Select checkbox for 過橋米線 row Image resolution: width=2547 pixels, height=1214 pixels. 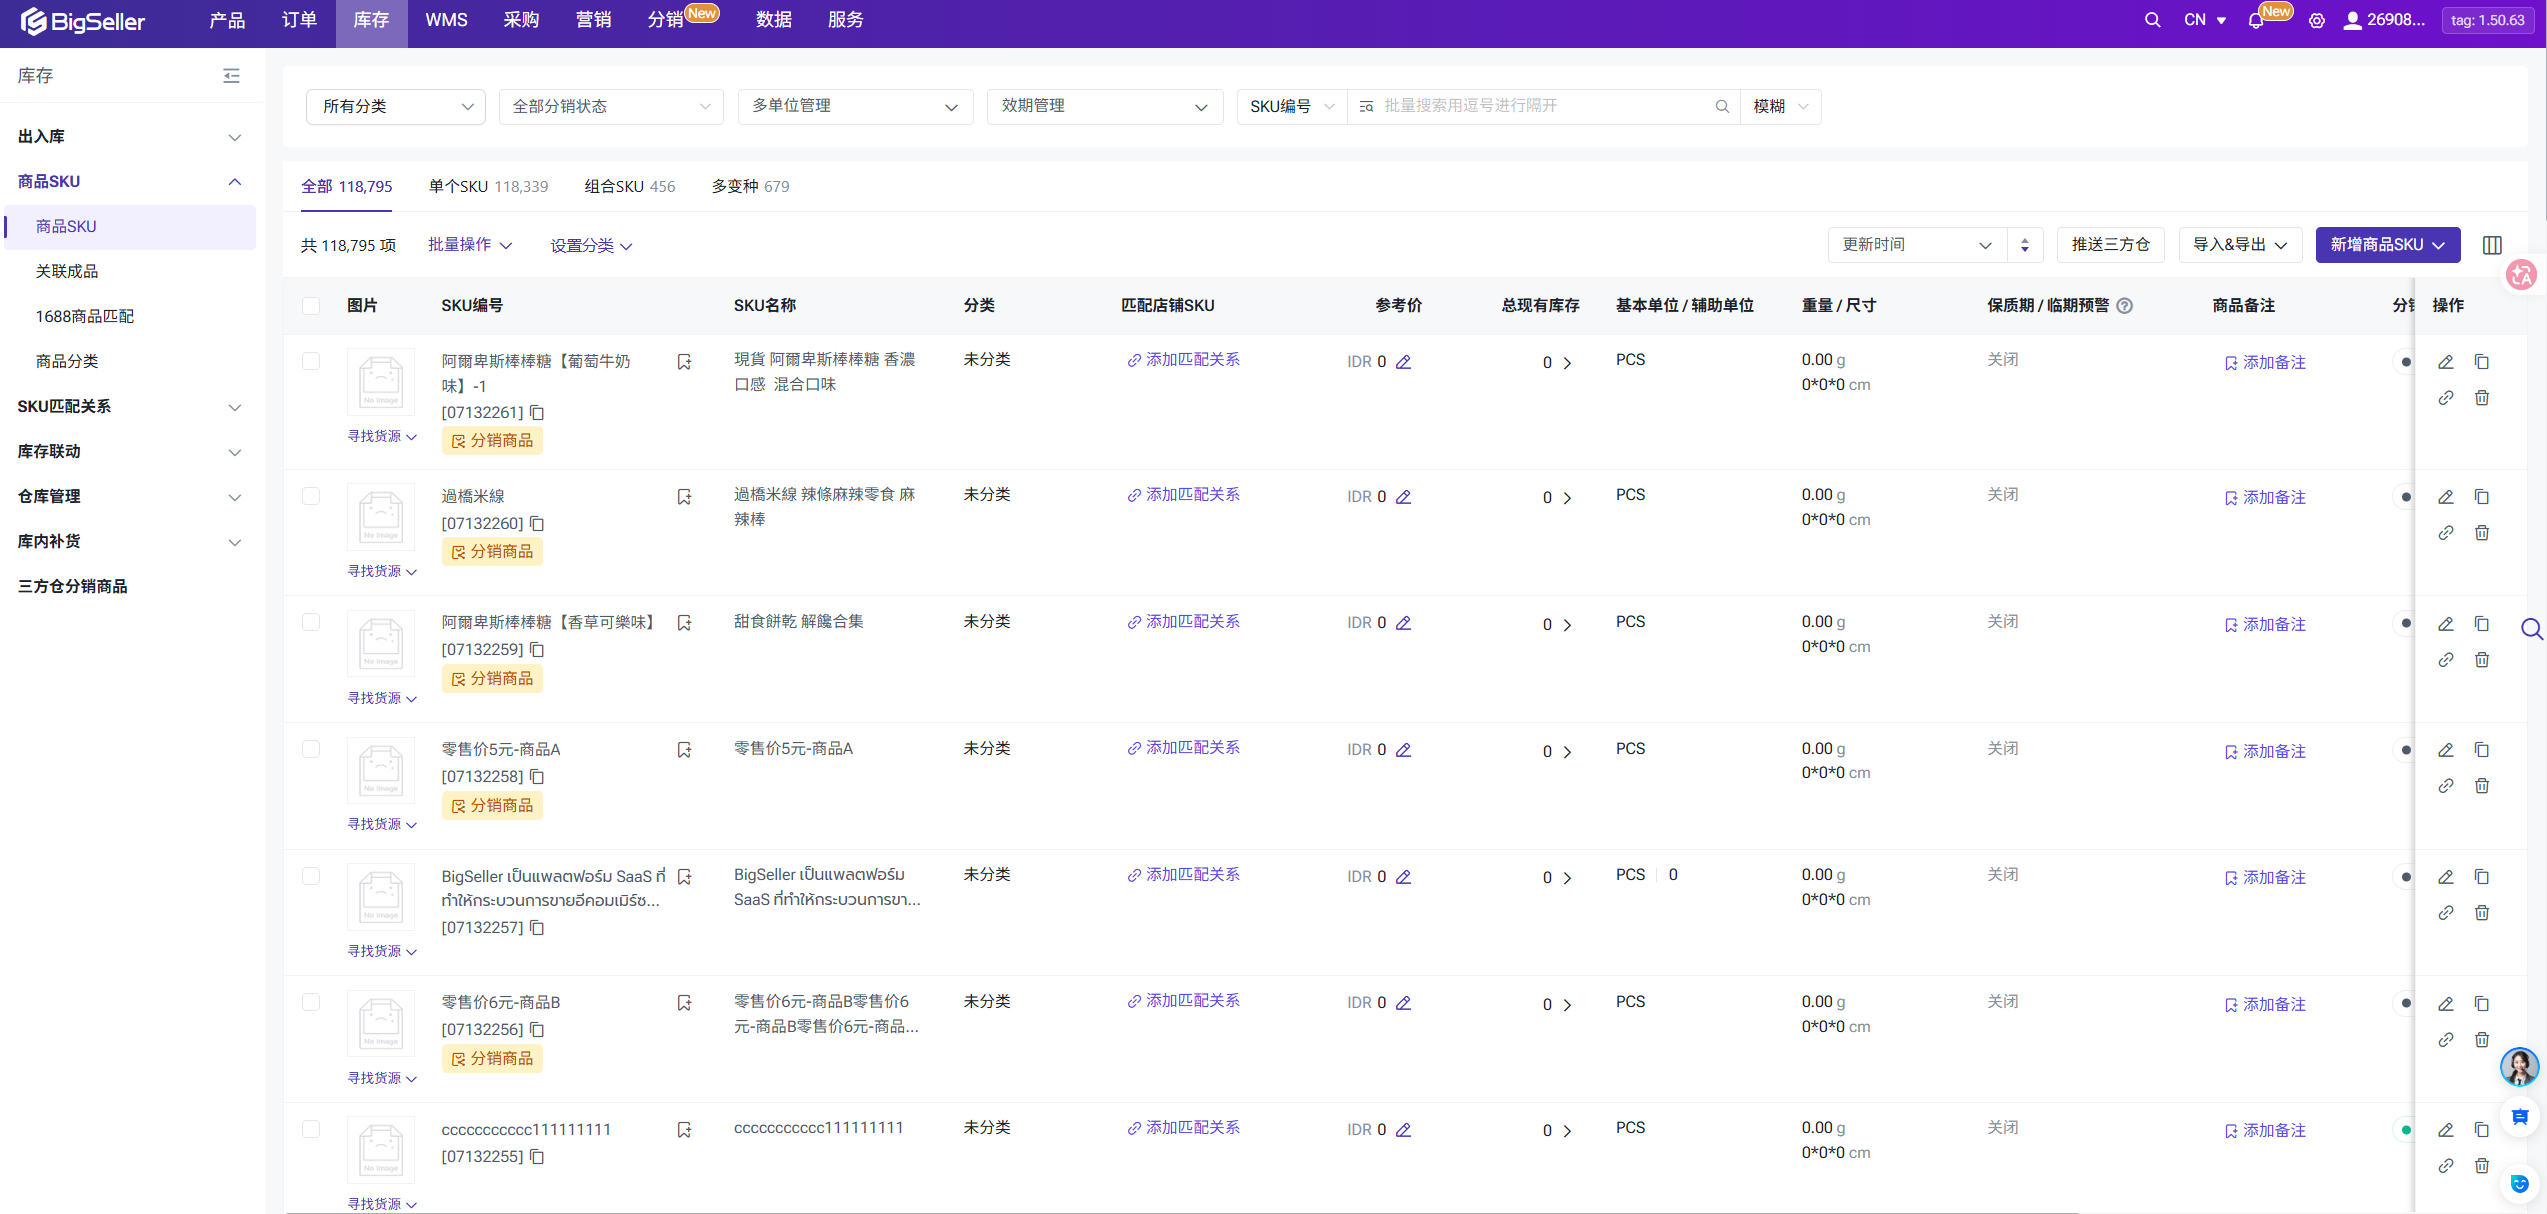311,497
